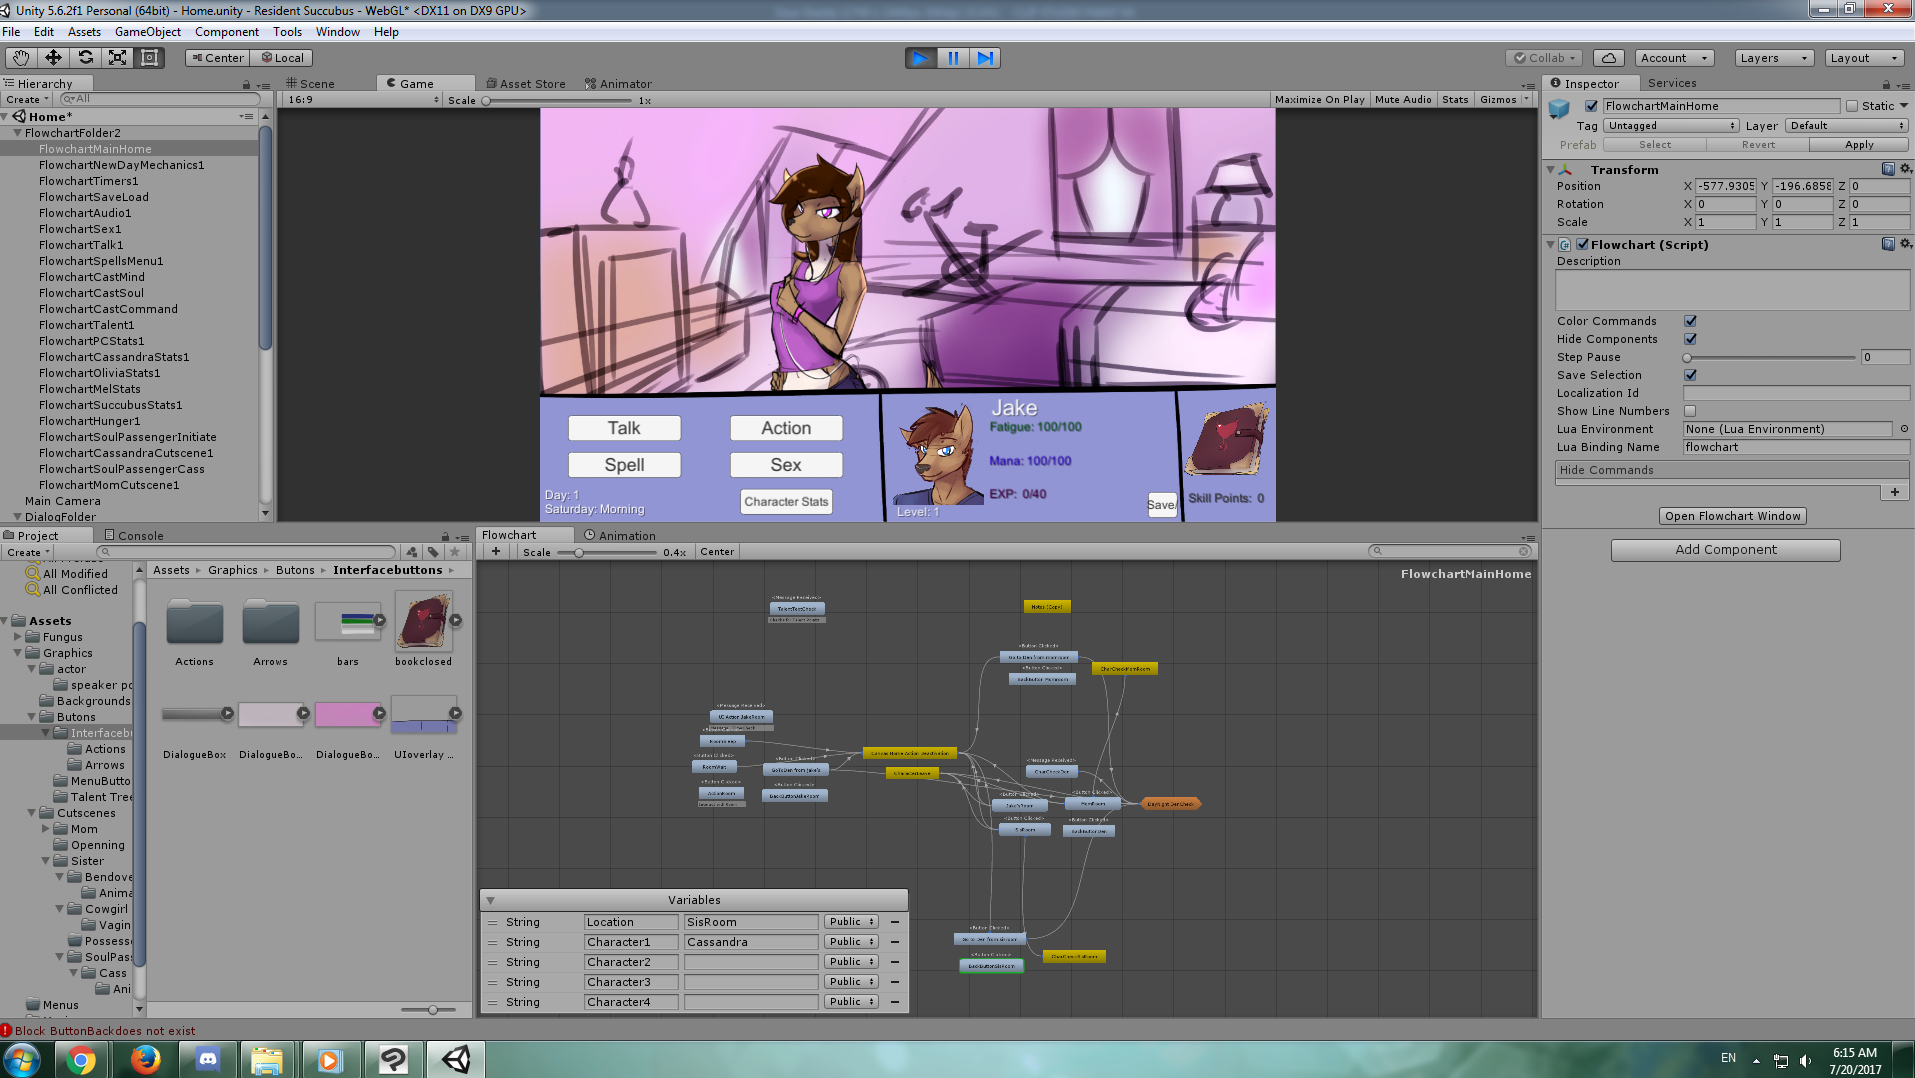The image size is (1915, 1078).
Task: Click the search by type icon in Project
Action: click(411, 552)
